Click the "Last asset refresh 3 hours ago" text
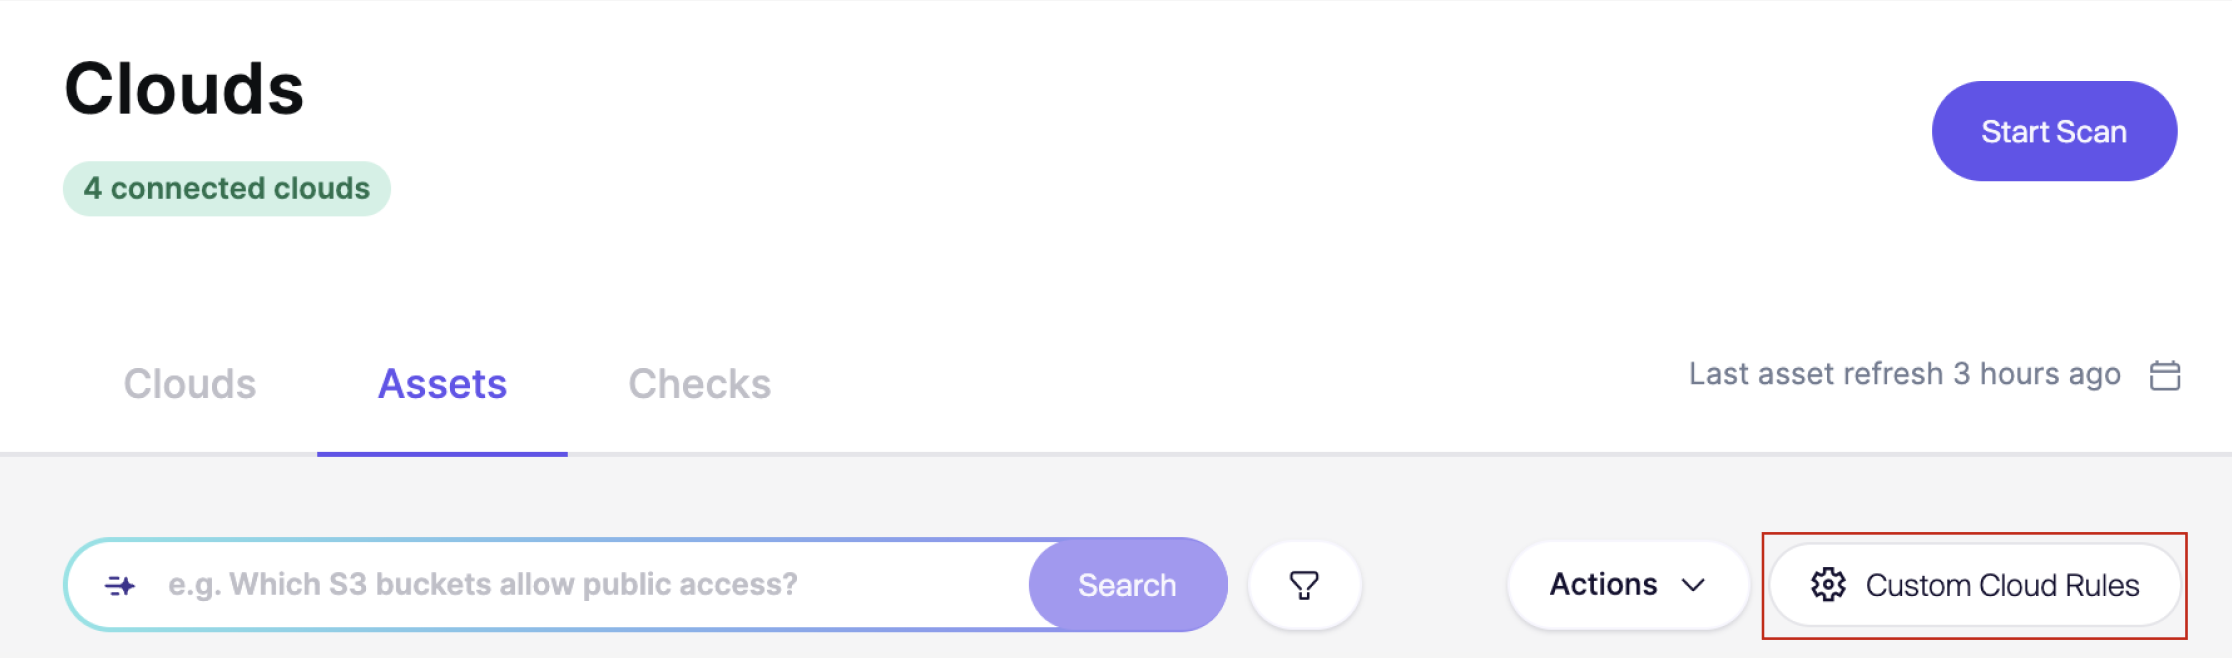This screenshot has height=658, width=2232. pos(1904,374)
